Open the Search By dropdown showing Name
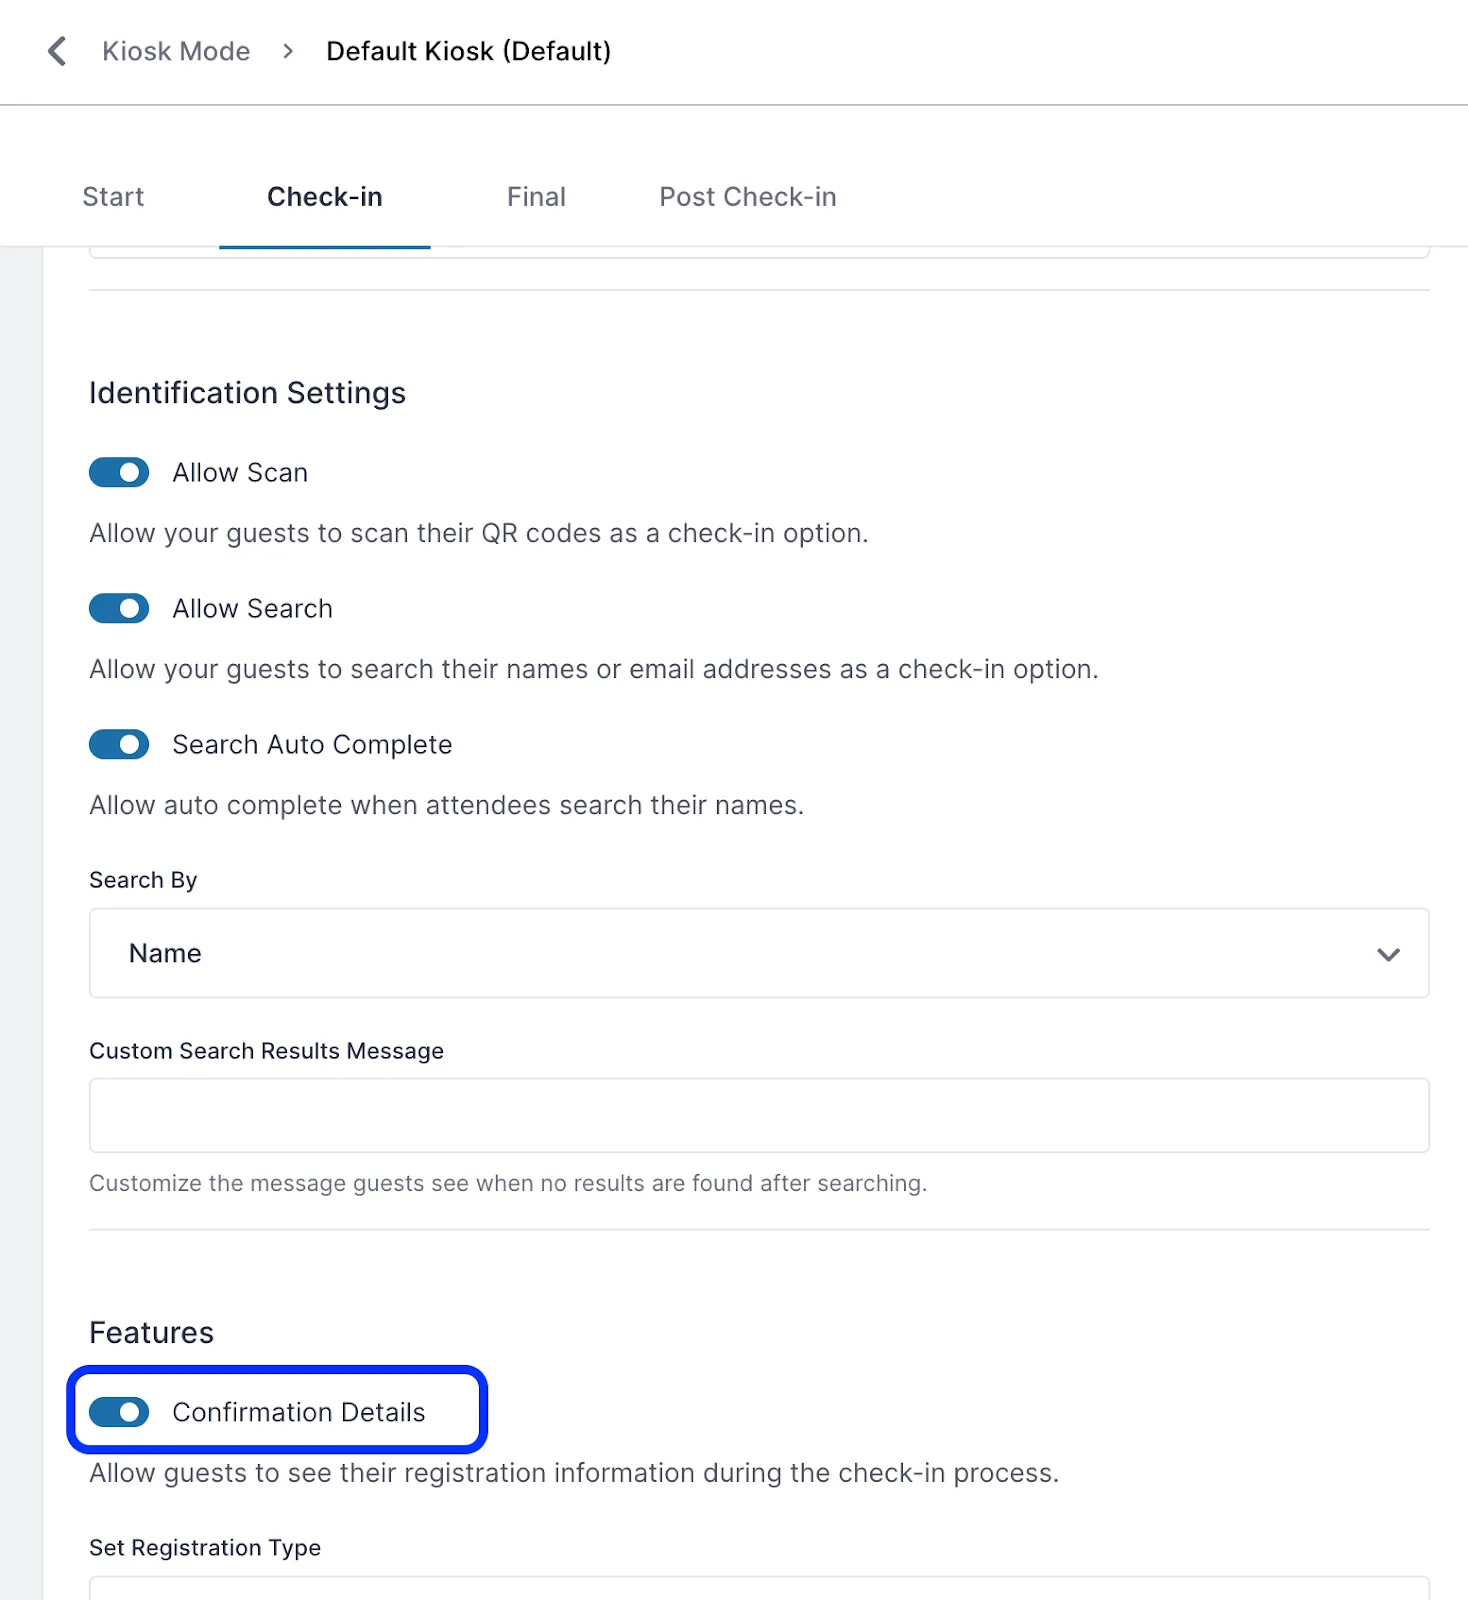The height and width of the screenshot is (1600, 1468). click(758, 953)
